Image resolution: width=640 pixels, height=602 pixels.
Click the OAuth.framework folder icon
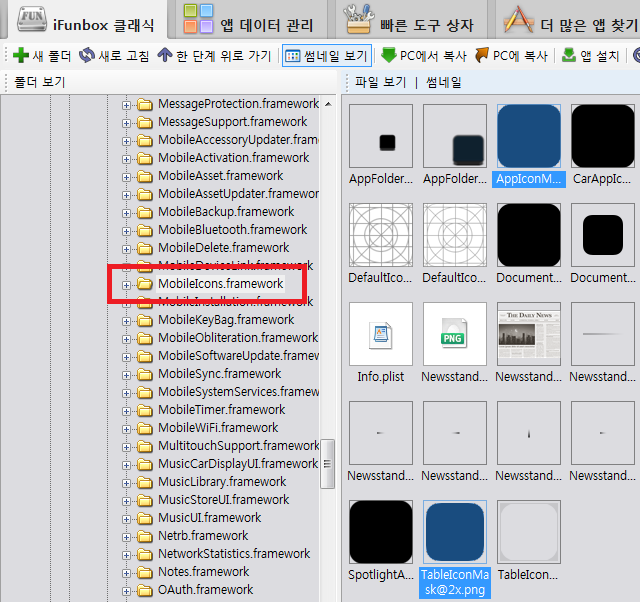point(144,590)
